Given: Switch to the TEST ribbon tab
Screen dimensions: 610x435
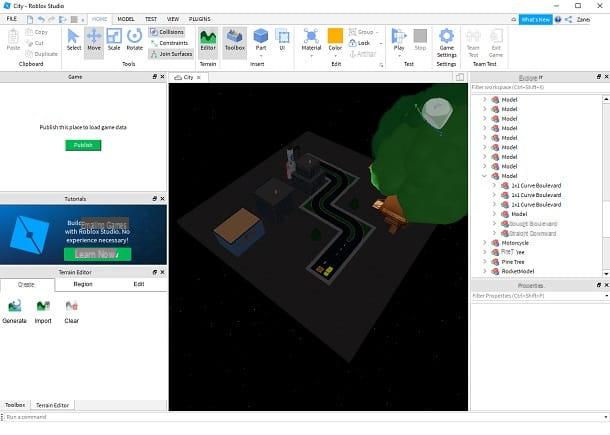Looking at the screenshot, I should tap(151, 19).
